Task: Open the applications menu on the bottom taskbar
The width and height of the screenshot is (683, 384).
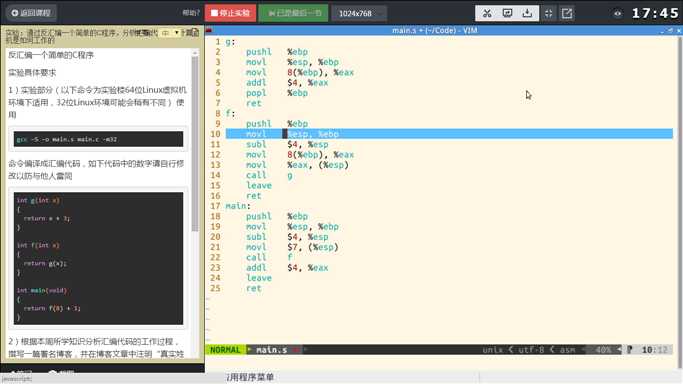Action: [x=250, y=377]
